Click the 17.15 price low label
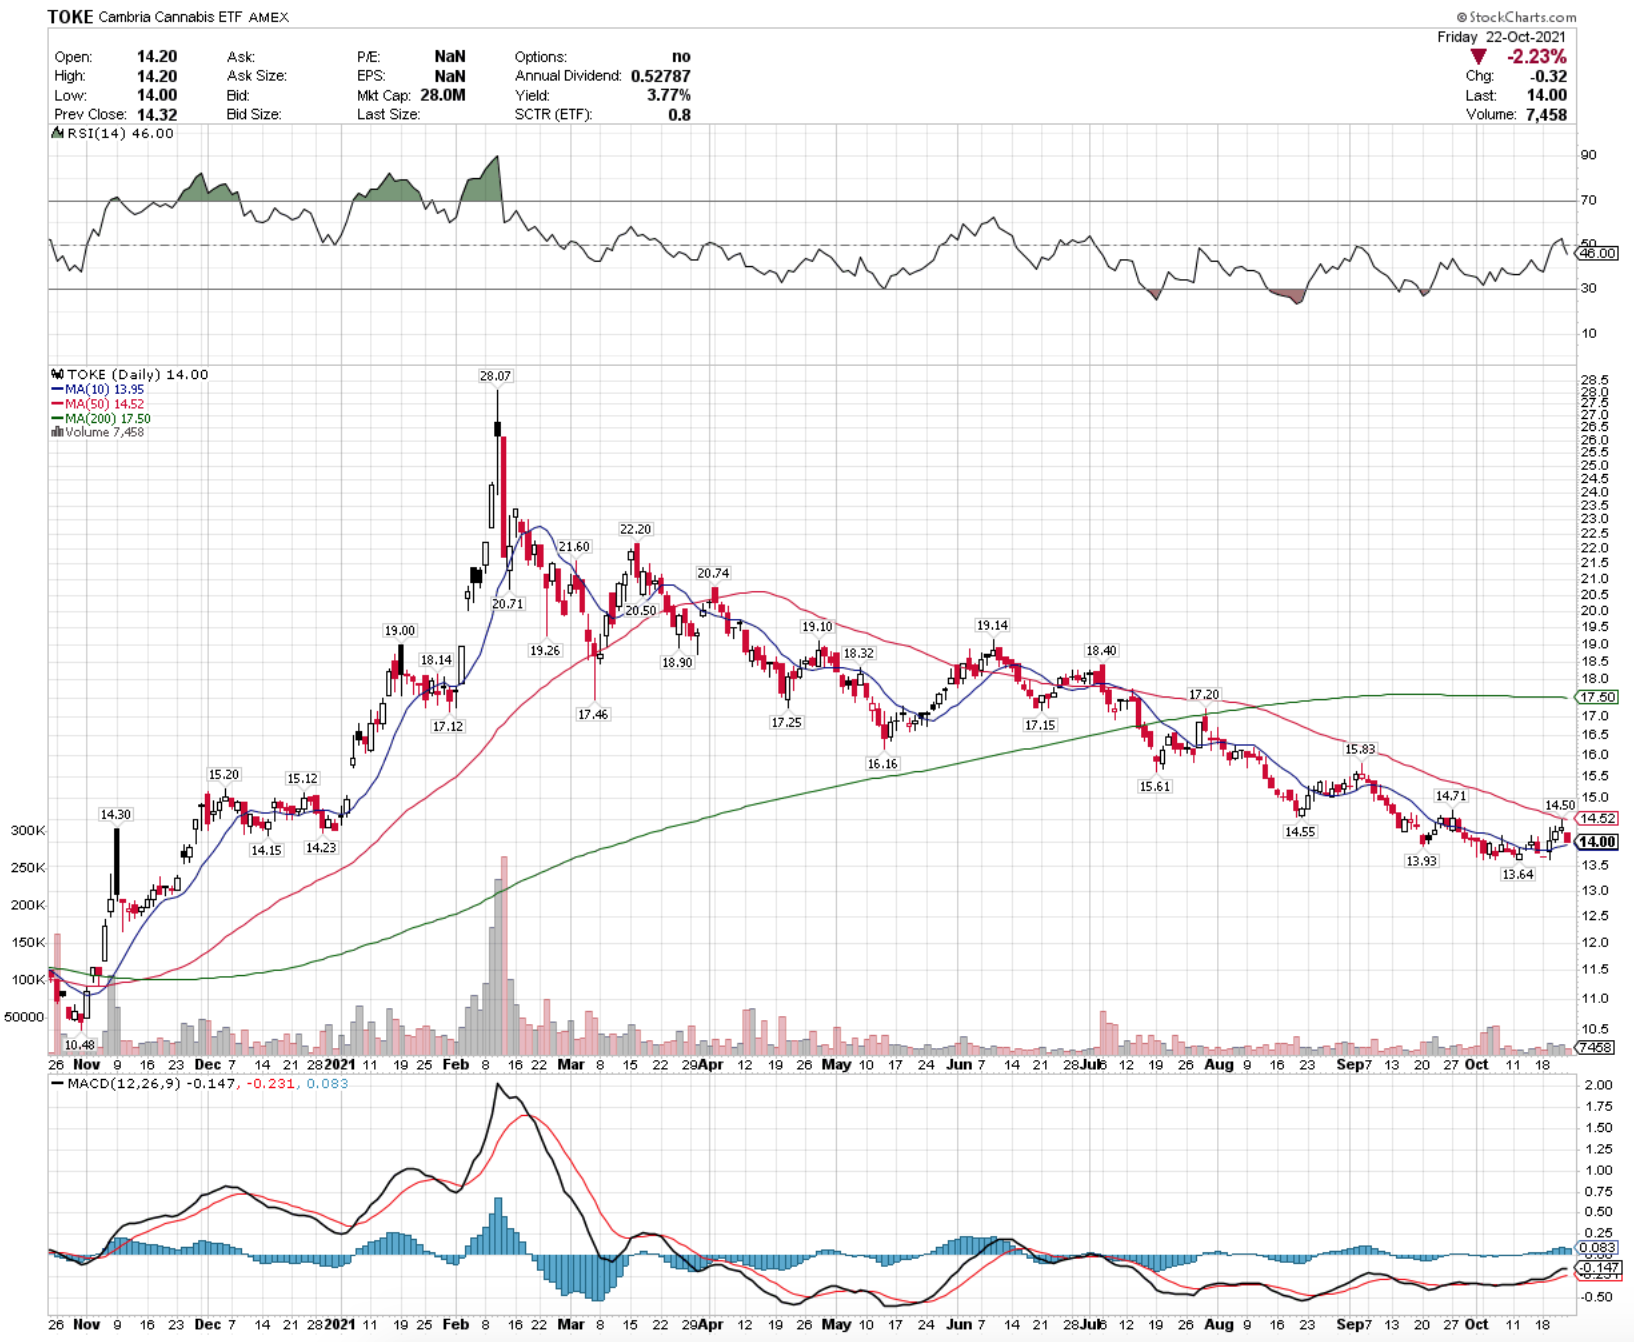 (x=1040, y=725)
